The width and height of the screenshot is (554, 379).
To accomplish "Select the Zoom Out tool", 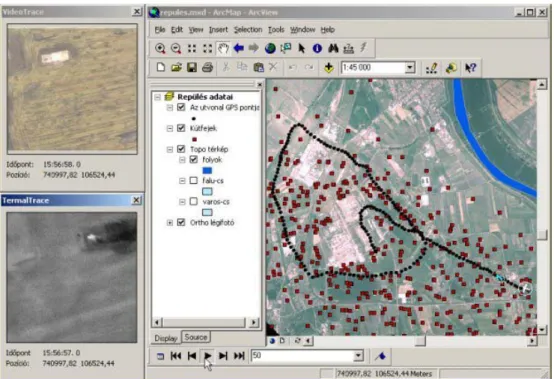I will click(176, 48).
